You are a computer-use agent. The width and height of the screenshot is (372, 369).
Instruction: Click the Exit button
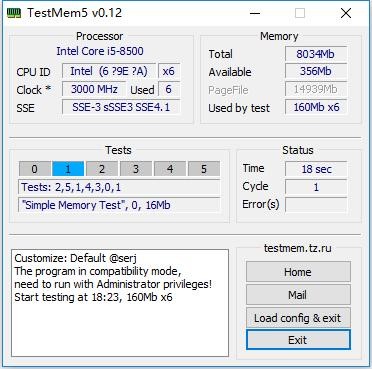(298, 340)
